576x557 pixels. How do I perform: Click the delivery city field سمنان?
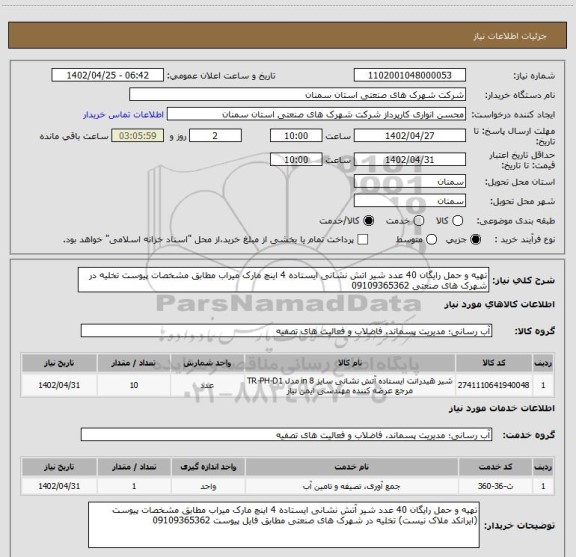410,201
